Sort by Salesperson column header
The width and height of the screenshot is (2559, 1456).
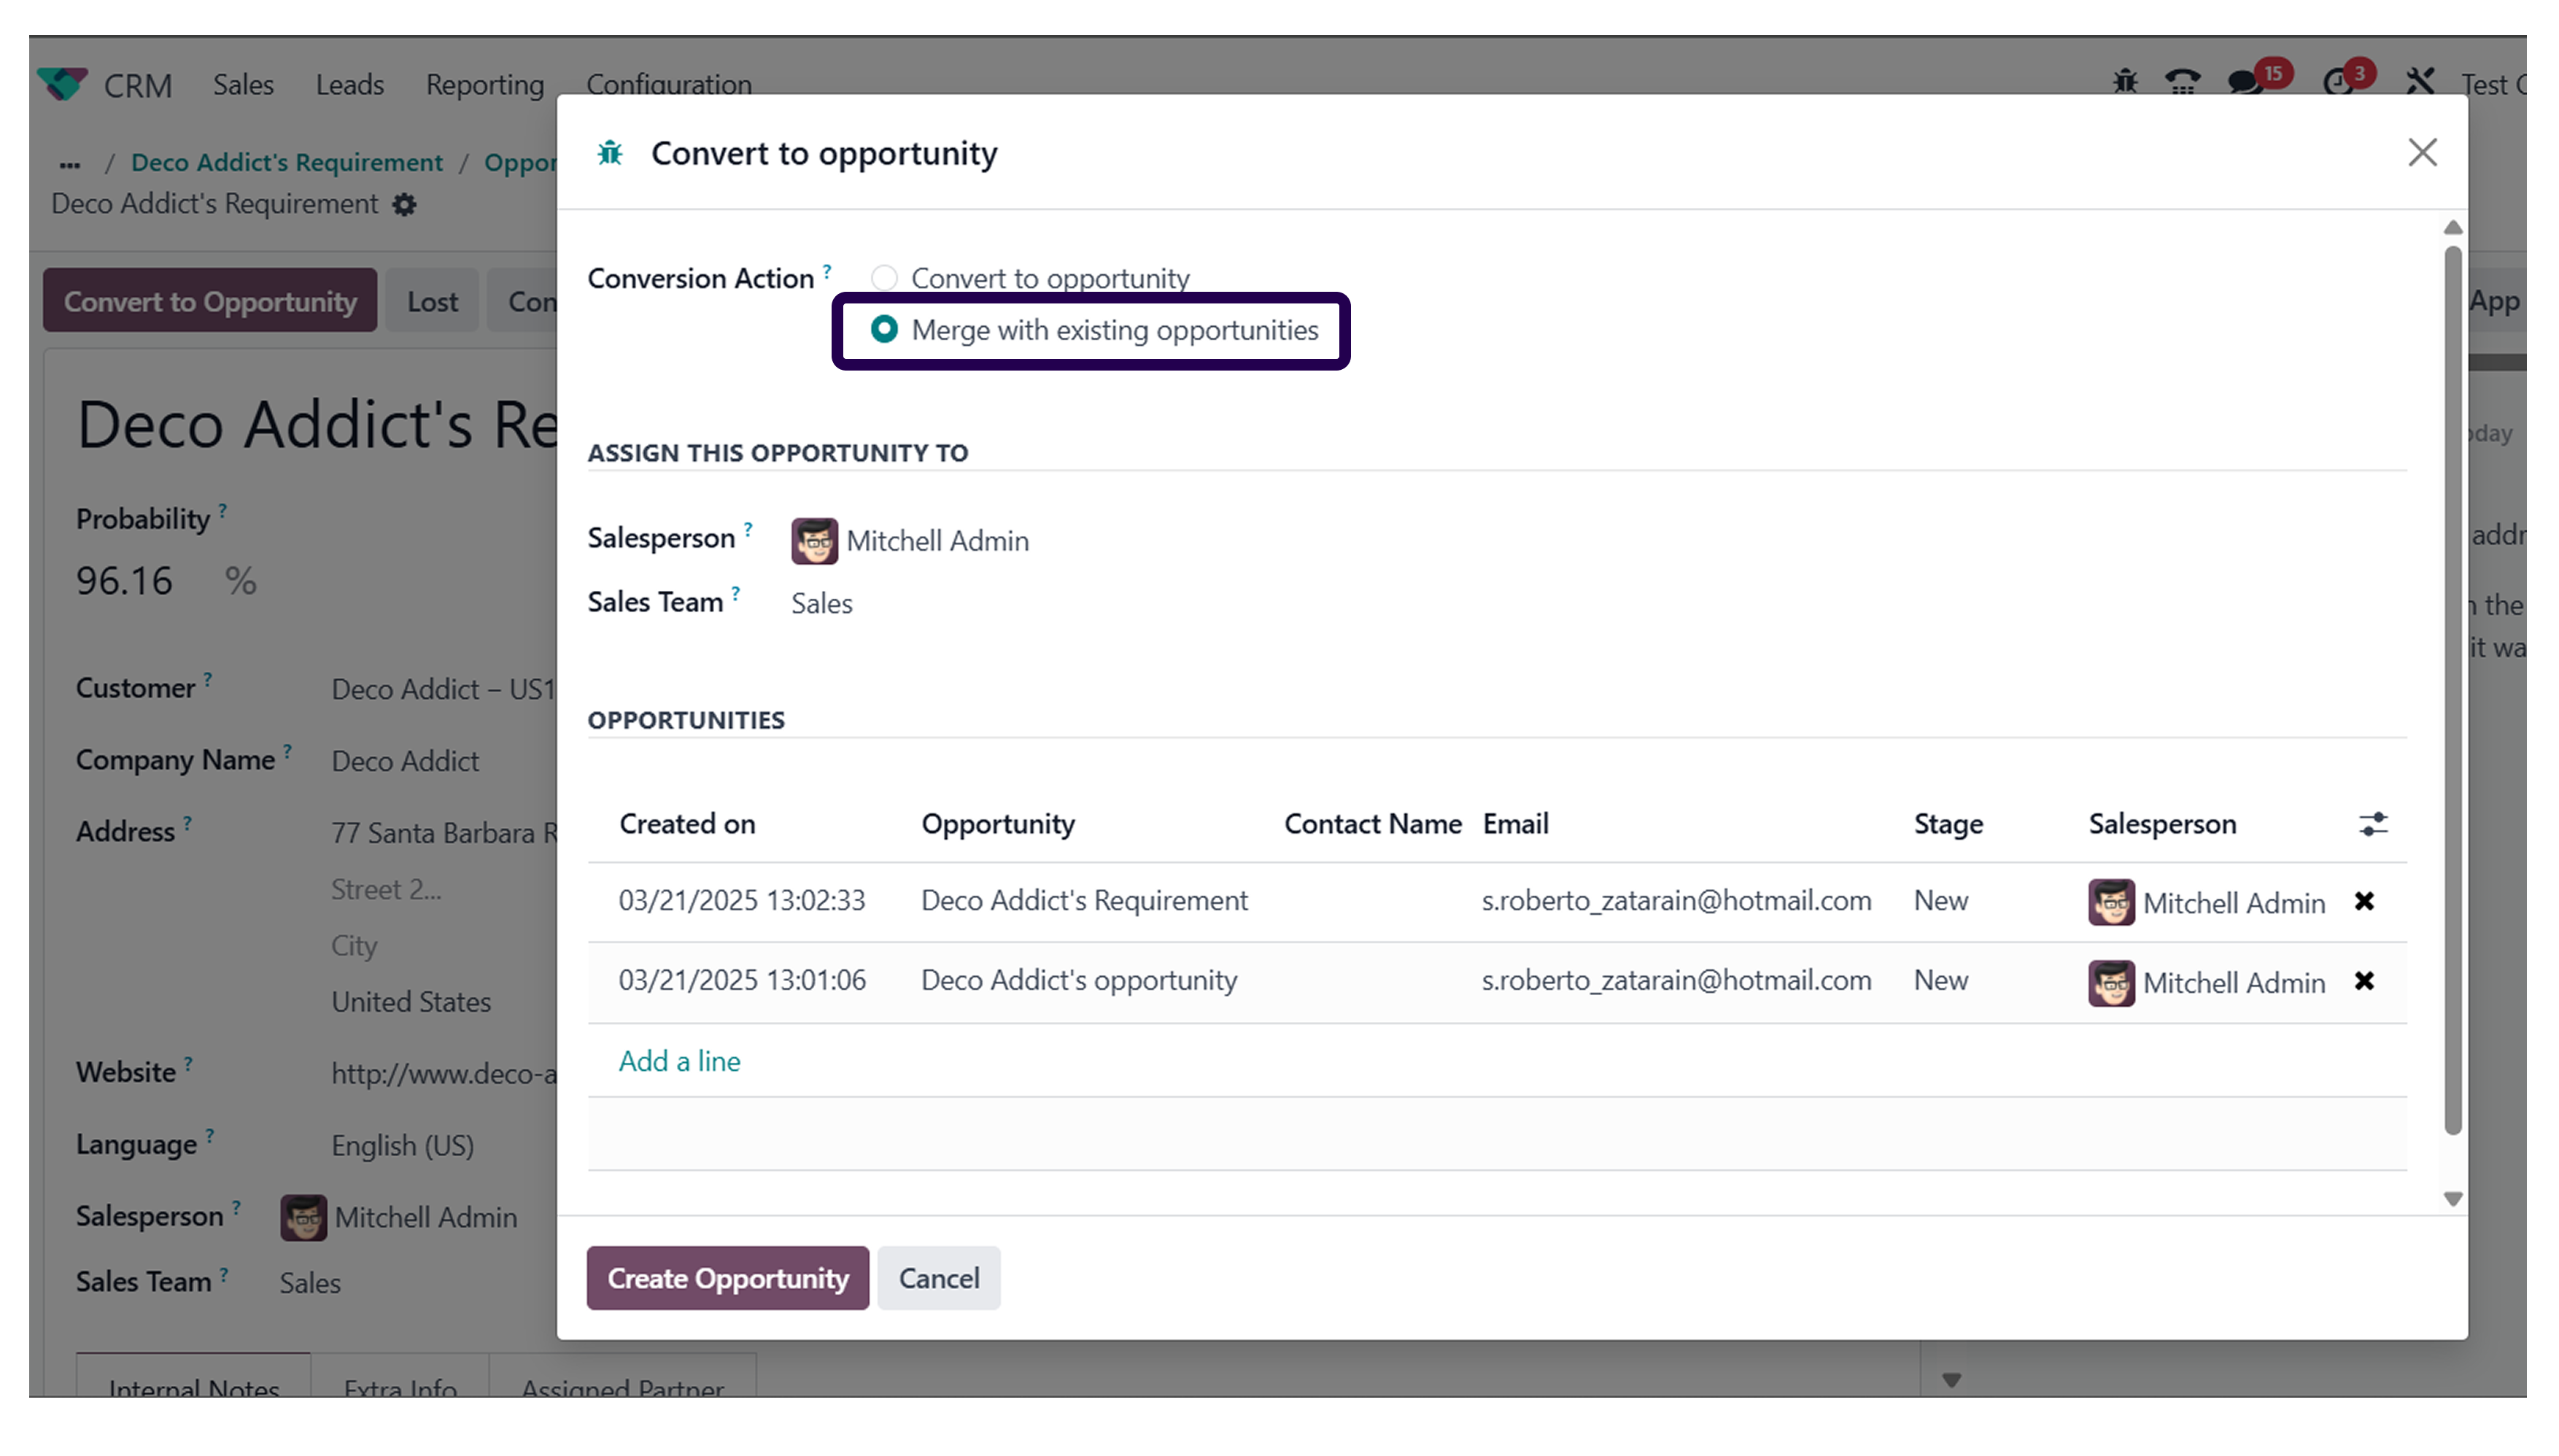click(x=2162, y=825)
